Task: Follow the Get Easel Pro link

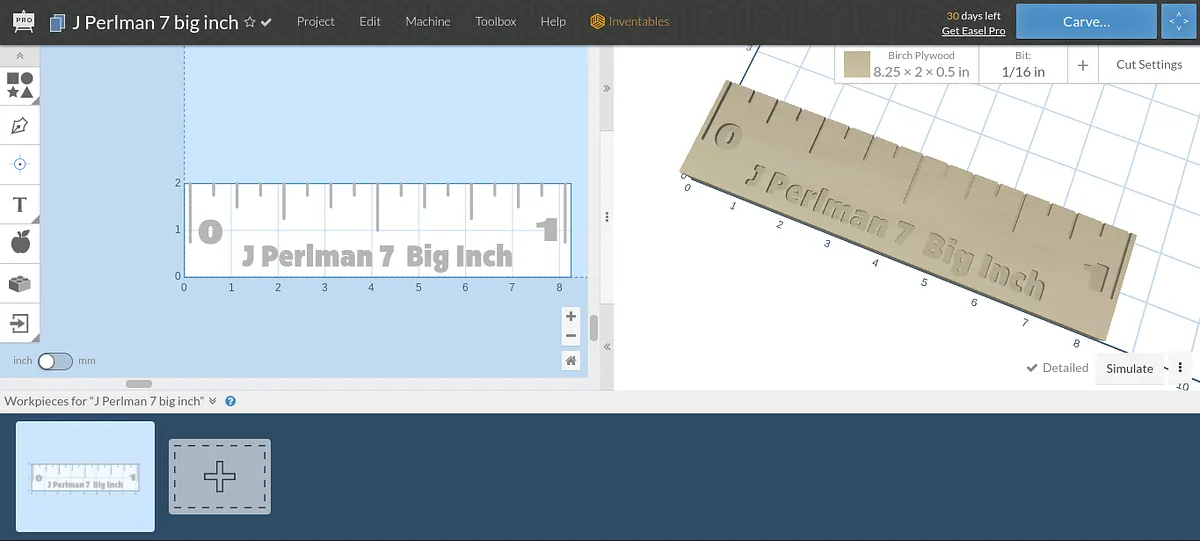Action: (x=973, y=31)
